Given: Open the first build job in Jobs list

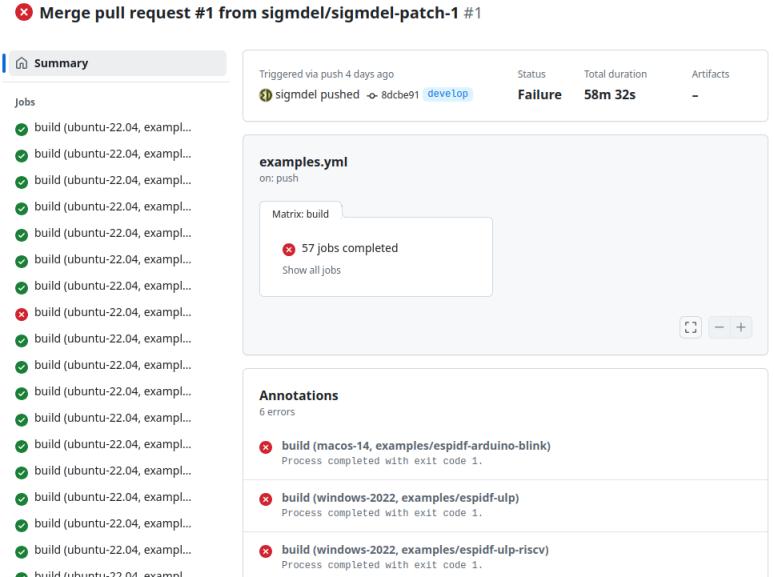Looking at the screenshot, I should [x=112, y=128].
